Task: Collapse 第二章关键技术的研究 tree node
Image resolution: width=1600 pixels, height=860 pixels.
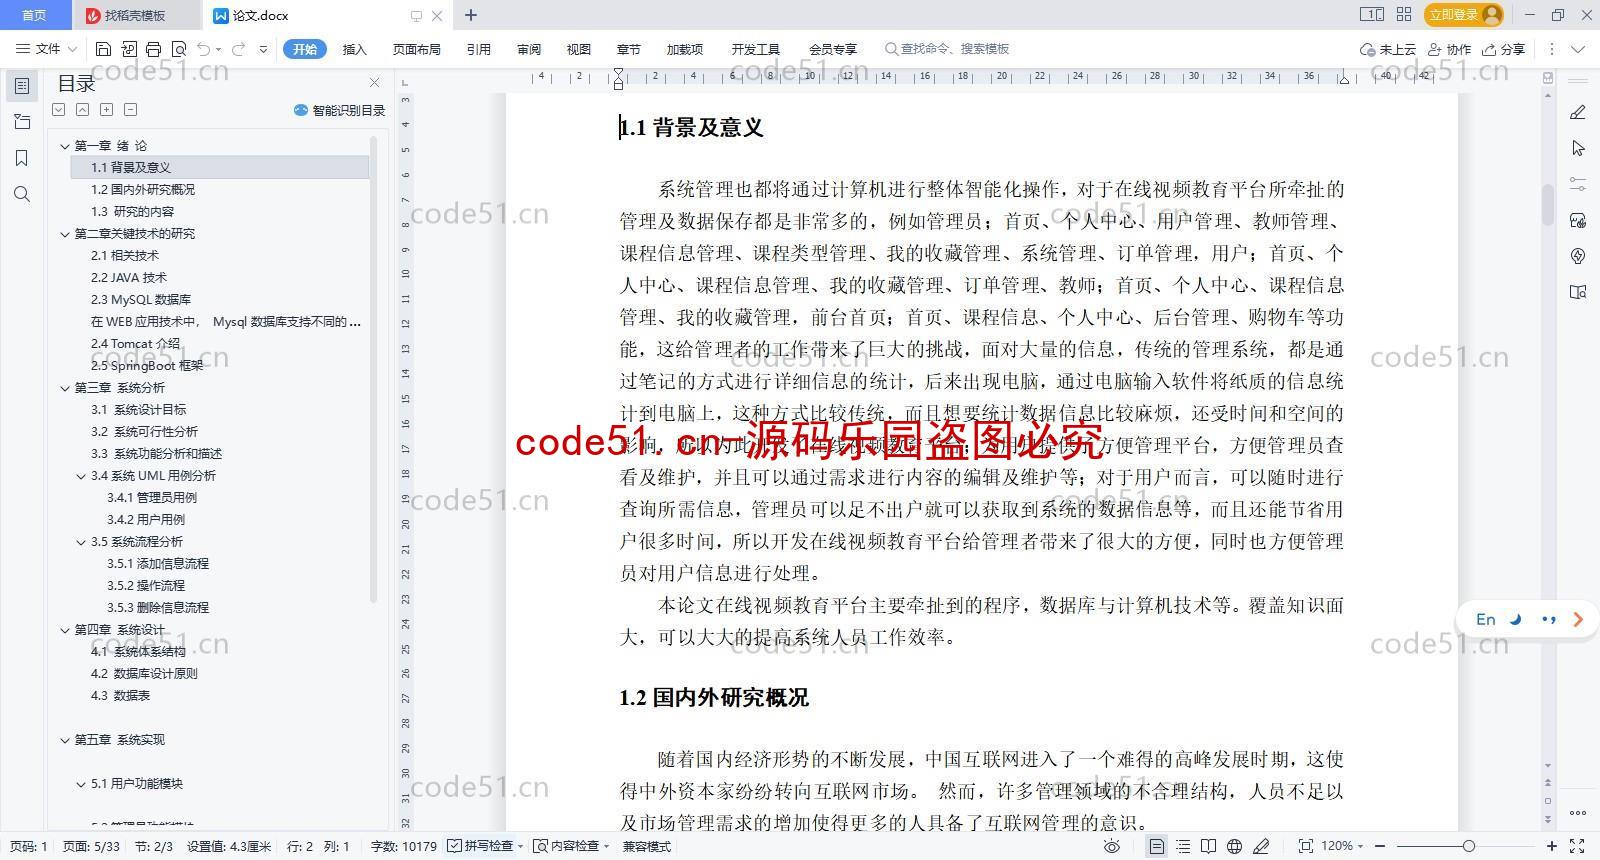Action: click(65, 234)
